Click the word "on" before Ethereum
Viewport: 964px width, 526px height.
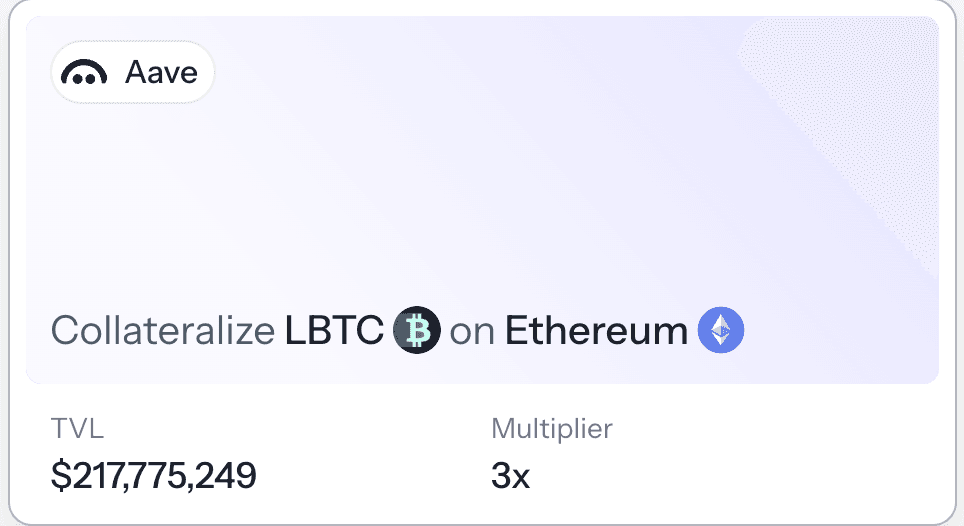(x=472, y=333)
